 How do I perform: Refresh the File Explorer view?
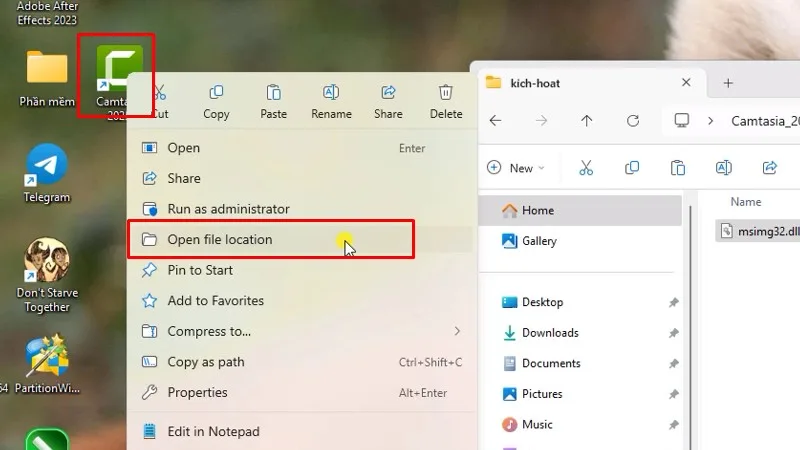[x=633, y=121]
